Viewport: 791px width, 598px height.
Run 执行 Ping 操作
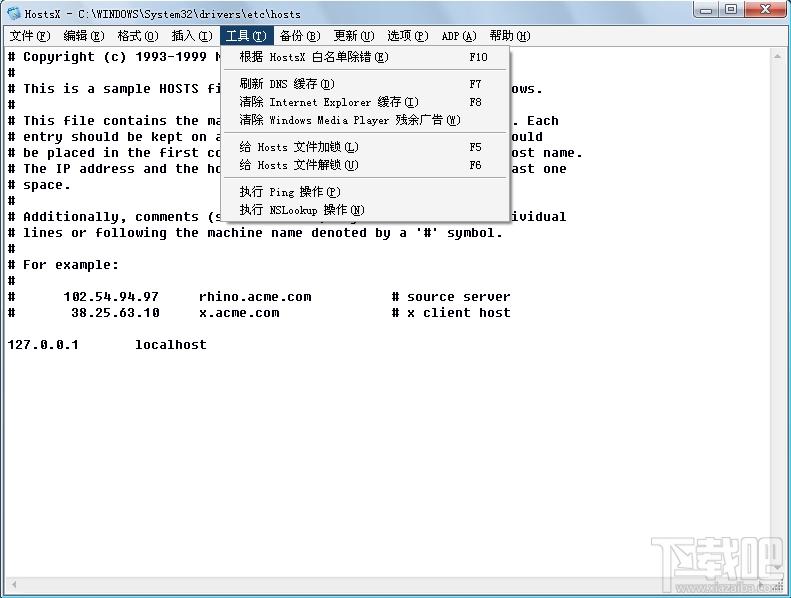pos(365,192)
